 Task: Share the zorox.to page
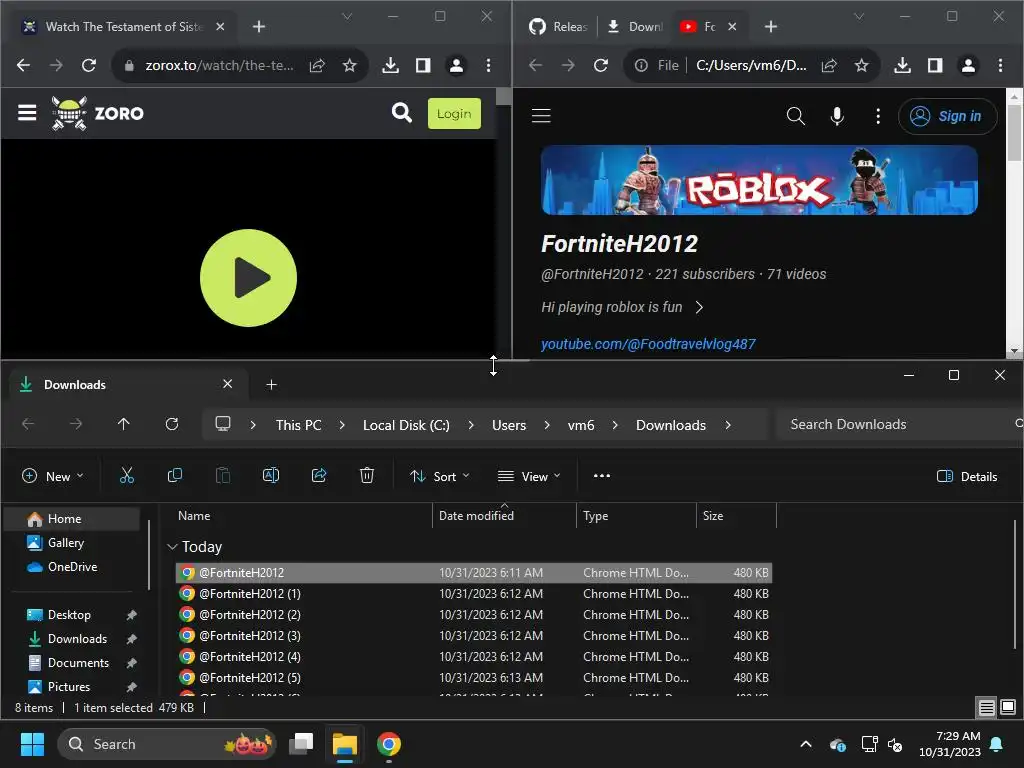[317, 65]
